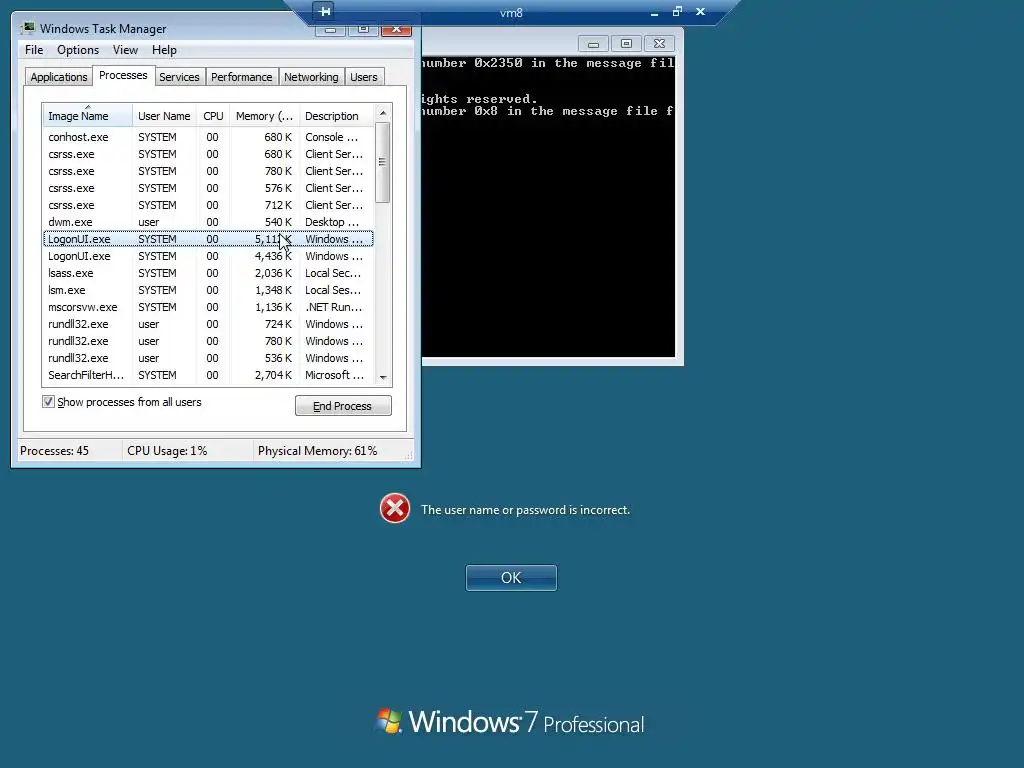This screenshot has height=768, width=1024.
Task: Click the End Process button
Action: point(343,406)
